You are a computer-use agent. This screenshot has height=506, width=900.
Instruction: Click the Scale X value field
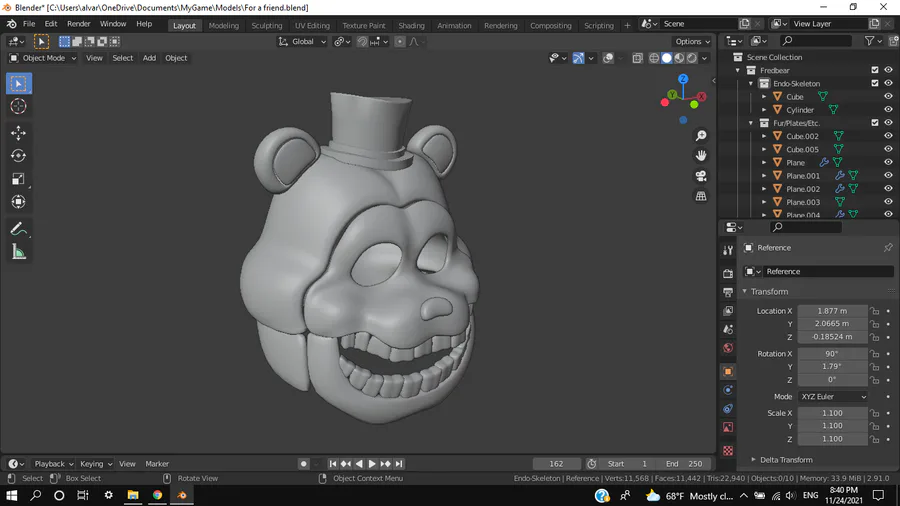832,412
